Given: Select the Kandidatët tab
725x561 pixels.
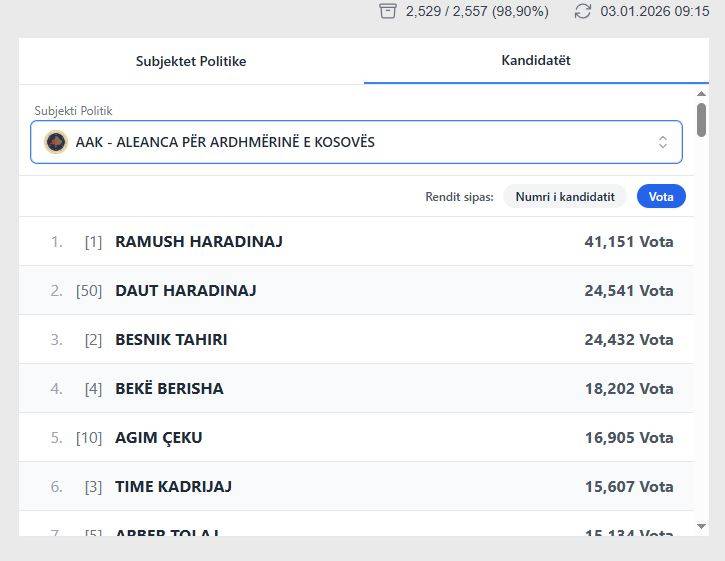Looking at the screenshot, I should (x=536, y=60).
